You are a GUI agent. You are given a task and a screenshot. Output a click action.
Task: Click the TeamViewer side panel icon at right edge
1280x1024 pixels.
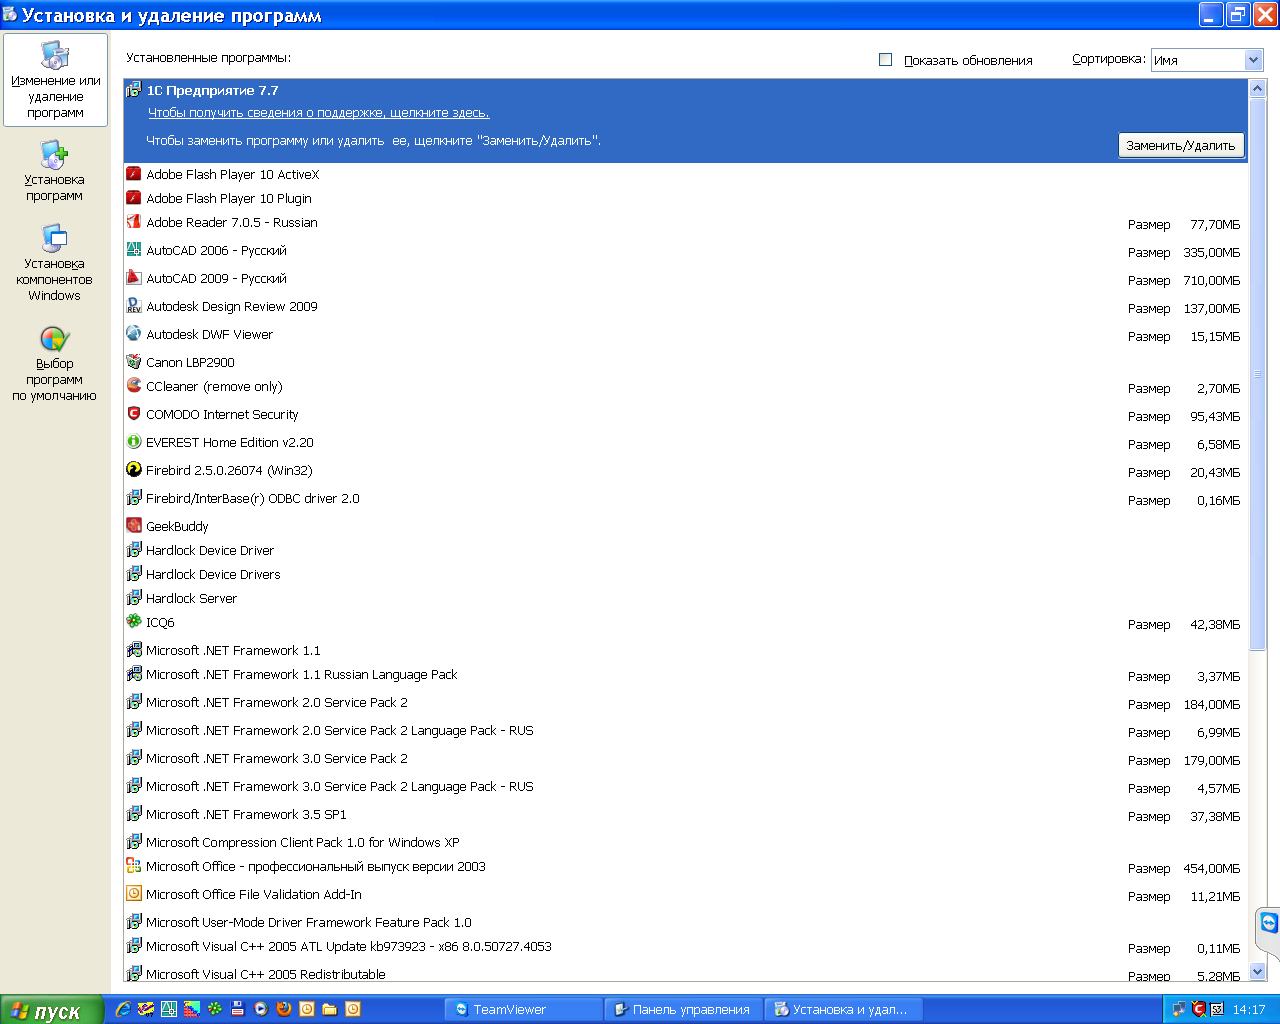(x=1268, y=923)
